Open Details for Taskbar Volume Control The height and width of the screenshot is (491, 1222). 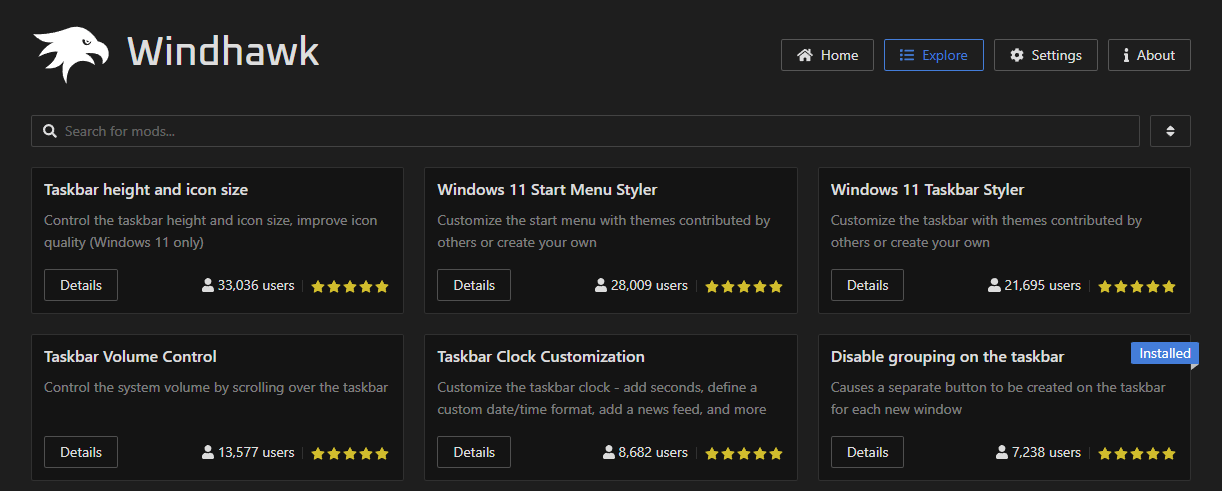click(x=81, y=452)
